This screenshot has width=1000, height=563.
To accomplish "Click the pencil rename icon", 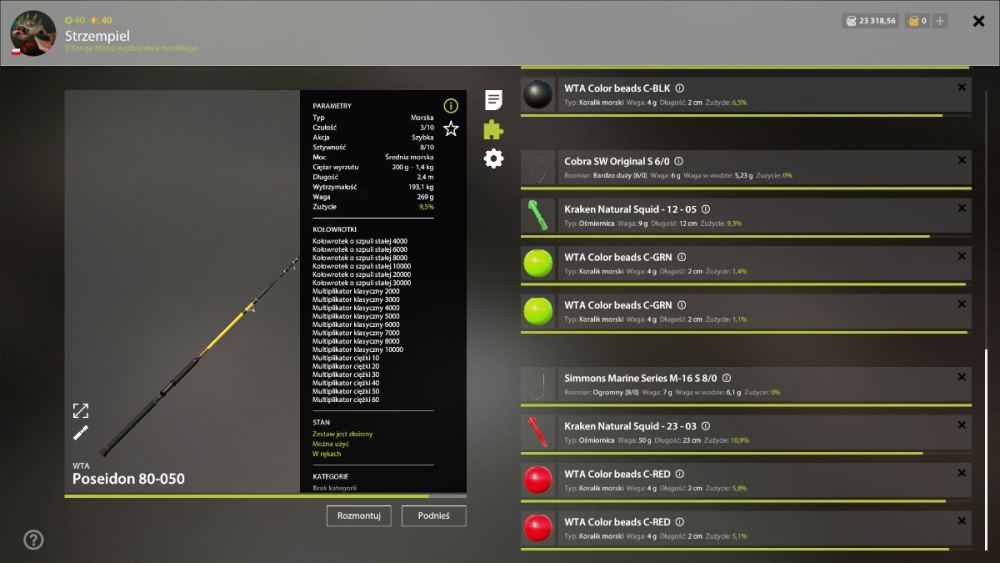I will (x=80, y=433).
